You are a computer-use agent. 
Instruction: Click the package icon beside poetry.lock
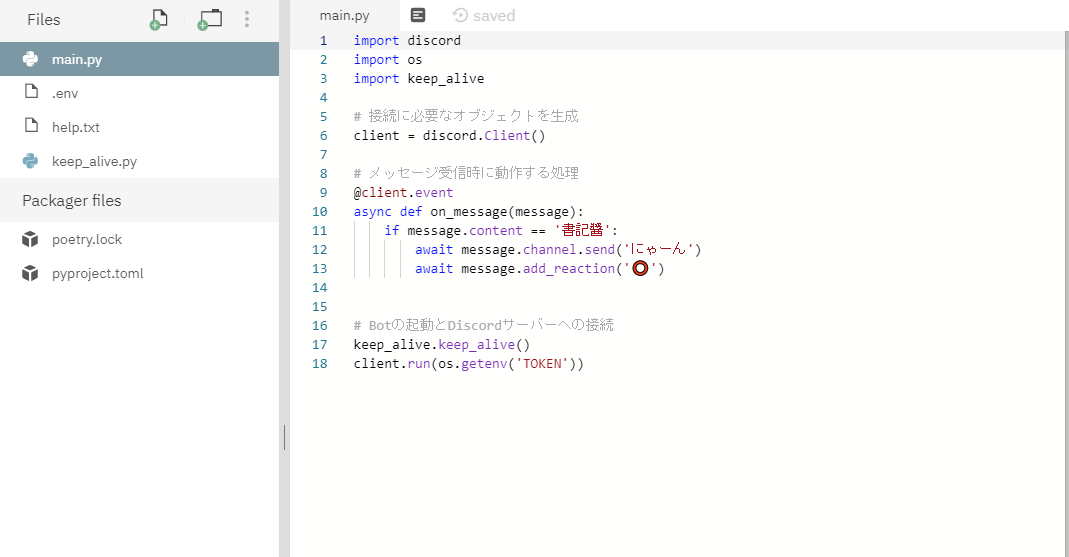click(x=30, y=239)
